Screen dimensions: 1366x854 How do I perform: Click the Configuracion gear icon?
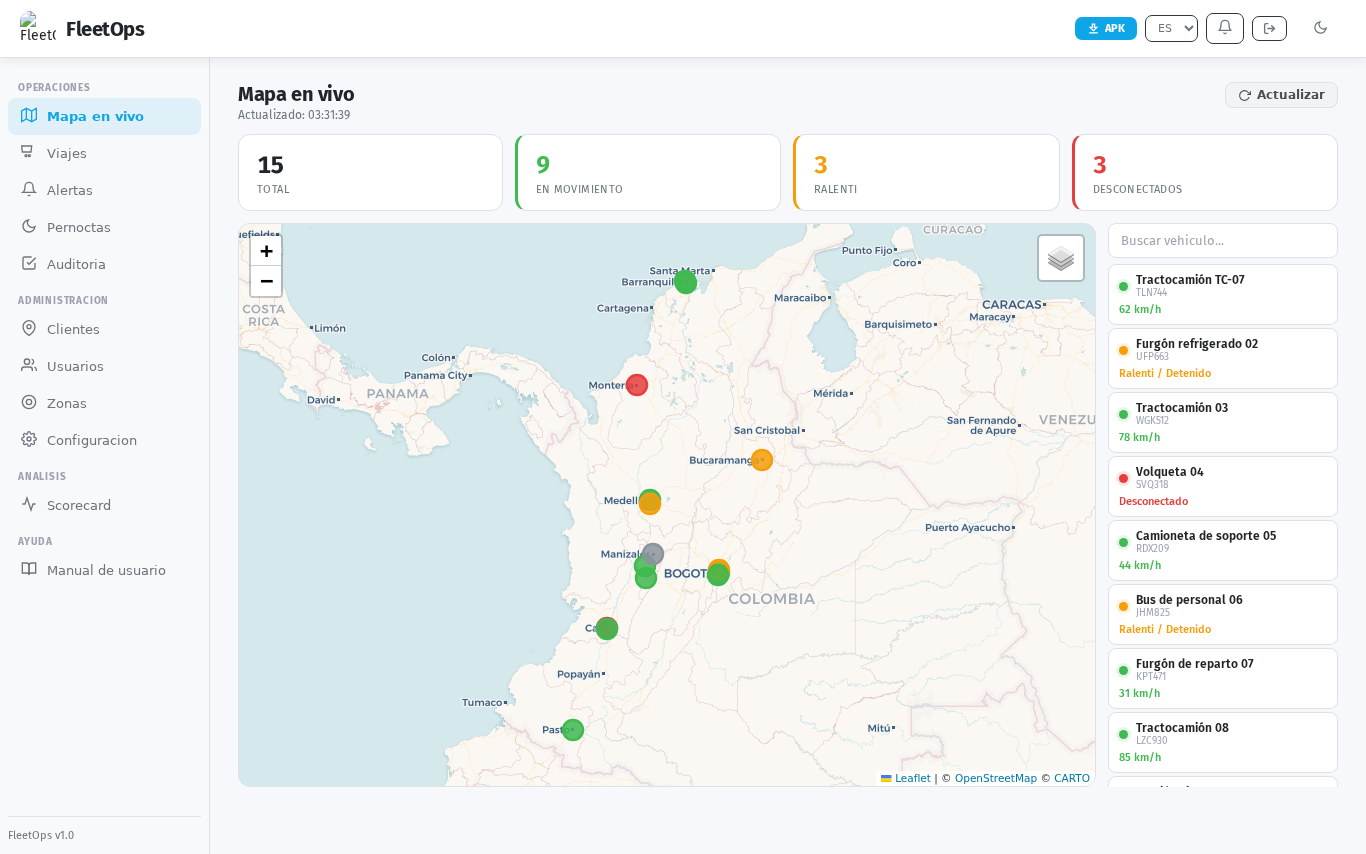(x=29, y=439)
